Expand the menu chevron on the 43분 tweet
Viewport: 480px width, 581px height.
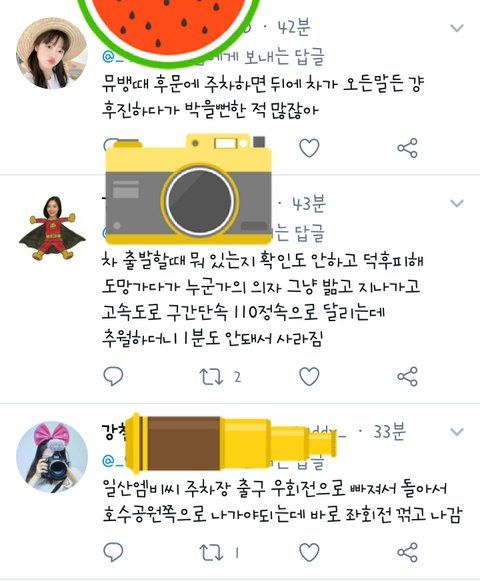point(457,203)
